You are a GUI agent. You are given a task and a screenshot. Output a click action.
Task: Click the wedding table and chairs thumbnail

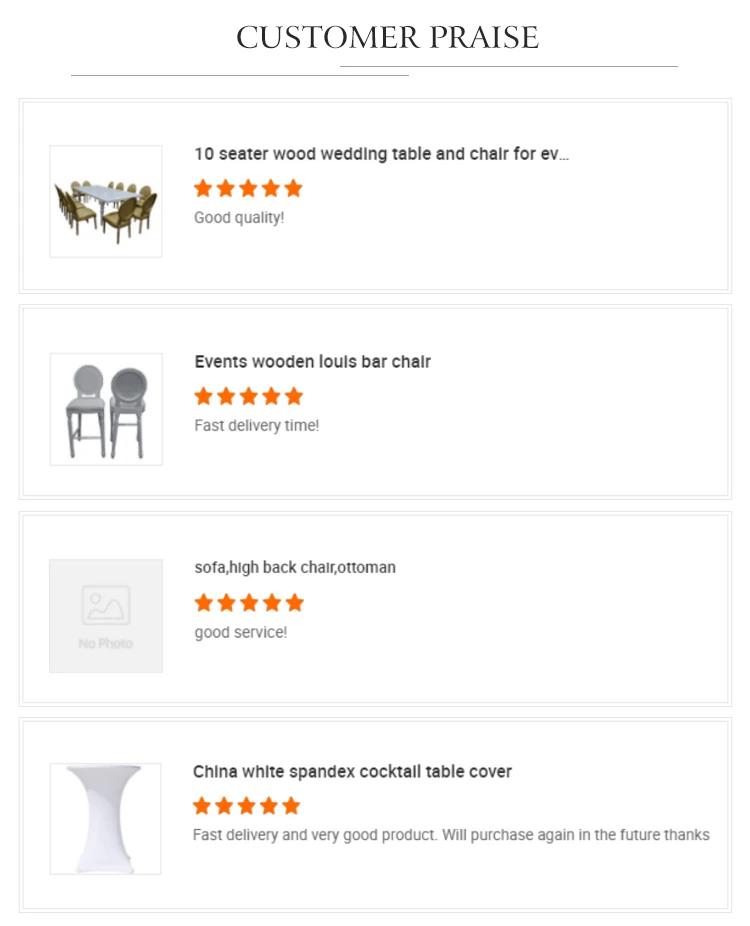pos(106,201)
